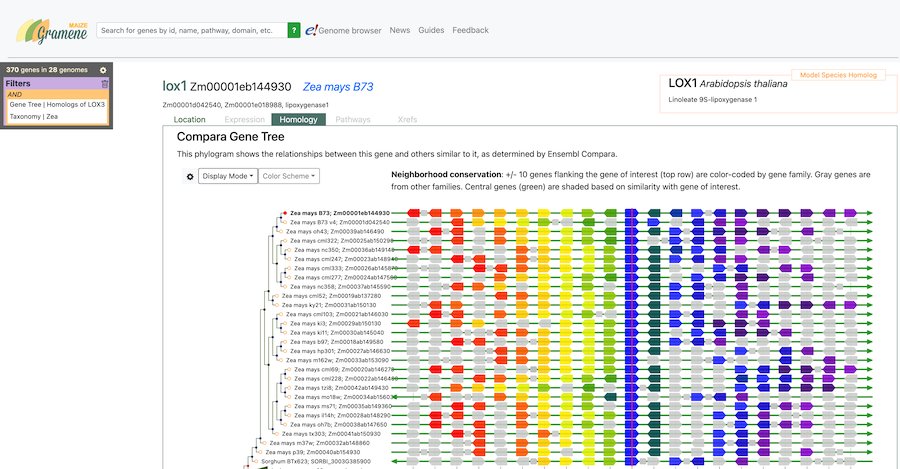The image size is (900, 469).
Task: Click the trash icon to clear Filters
Action: [105, 84]
